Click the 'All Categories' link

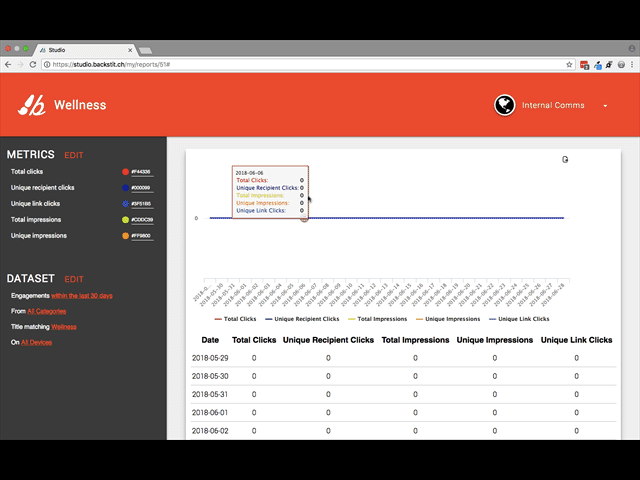coord(47,311)
